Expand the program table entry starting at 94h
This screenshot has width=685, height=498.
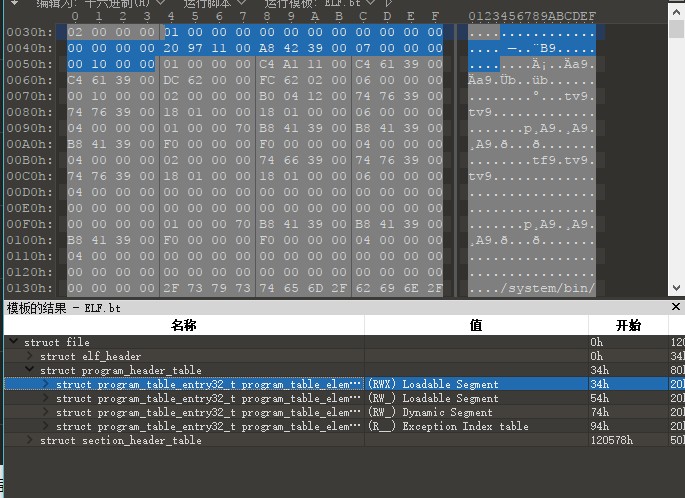[x=46, y=425]
